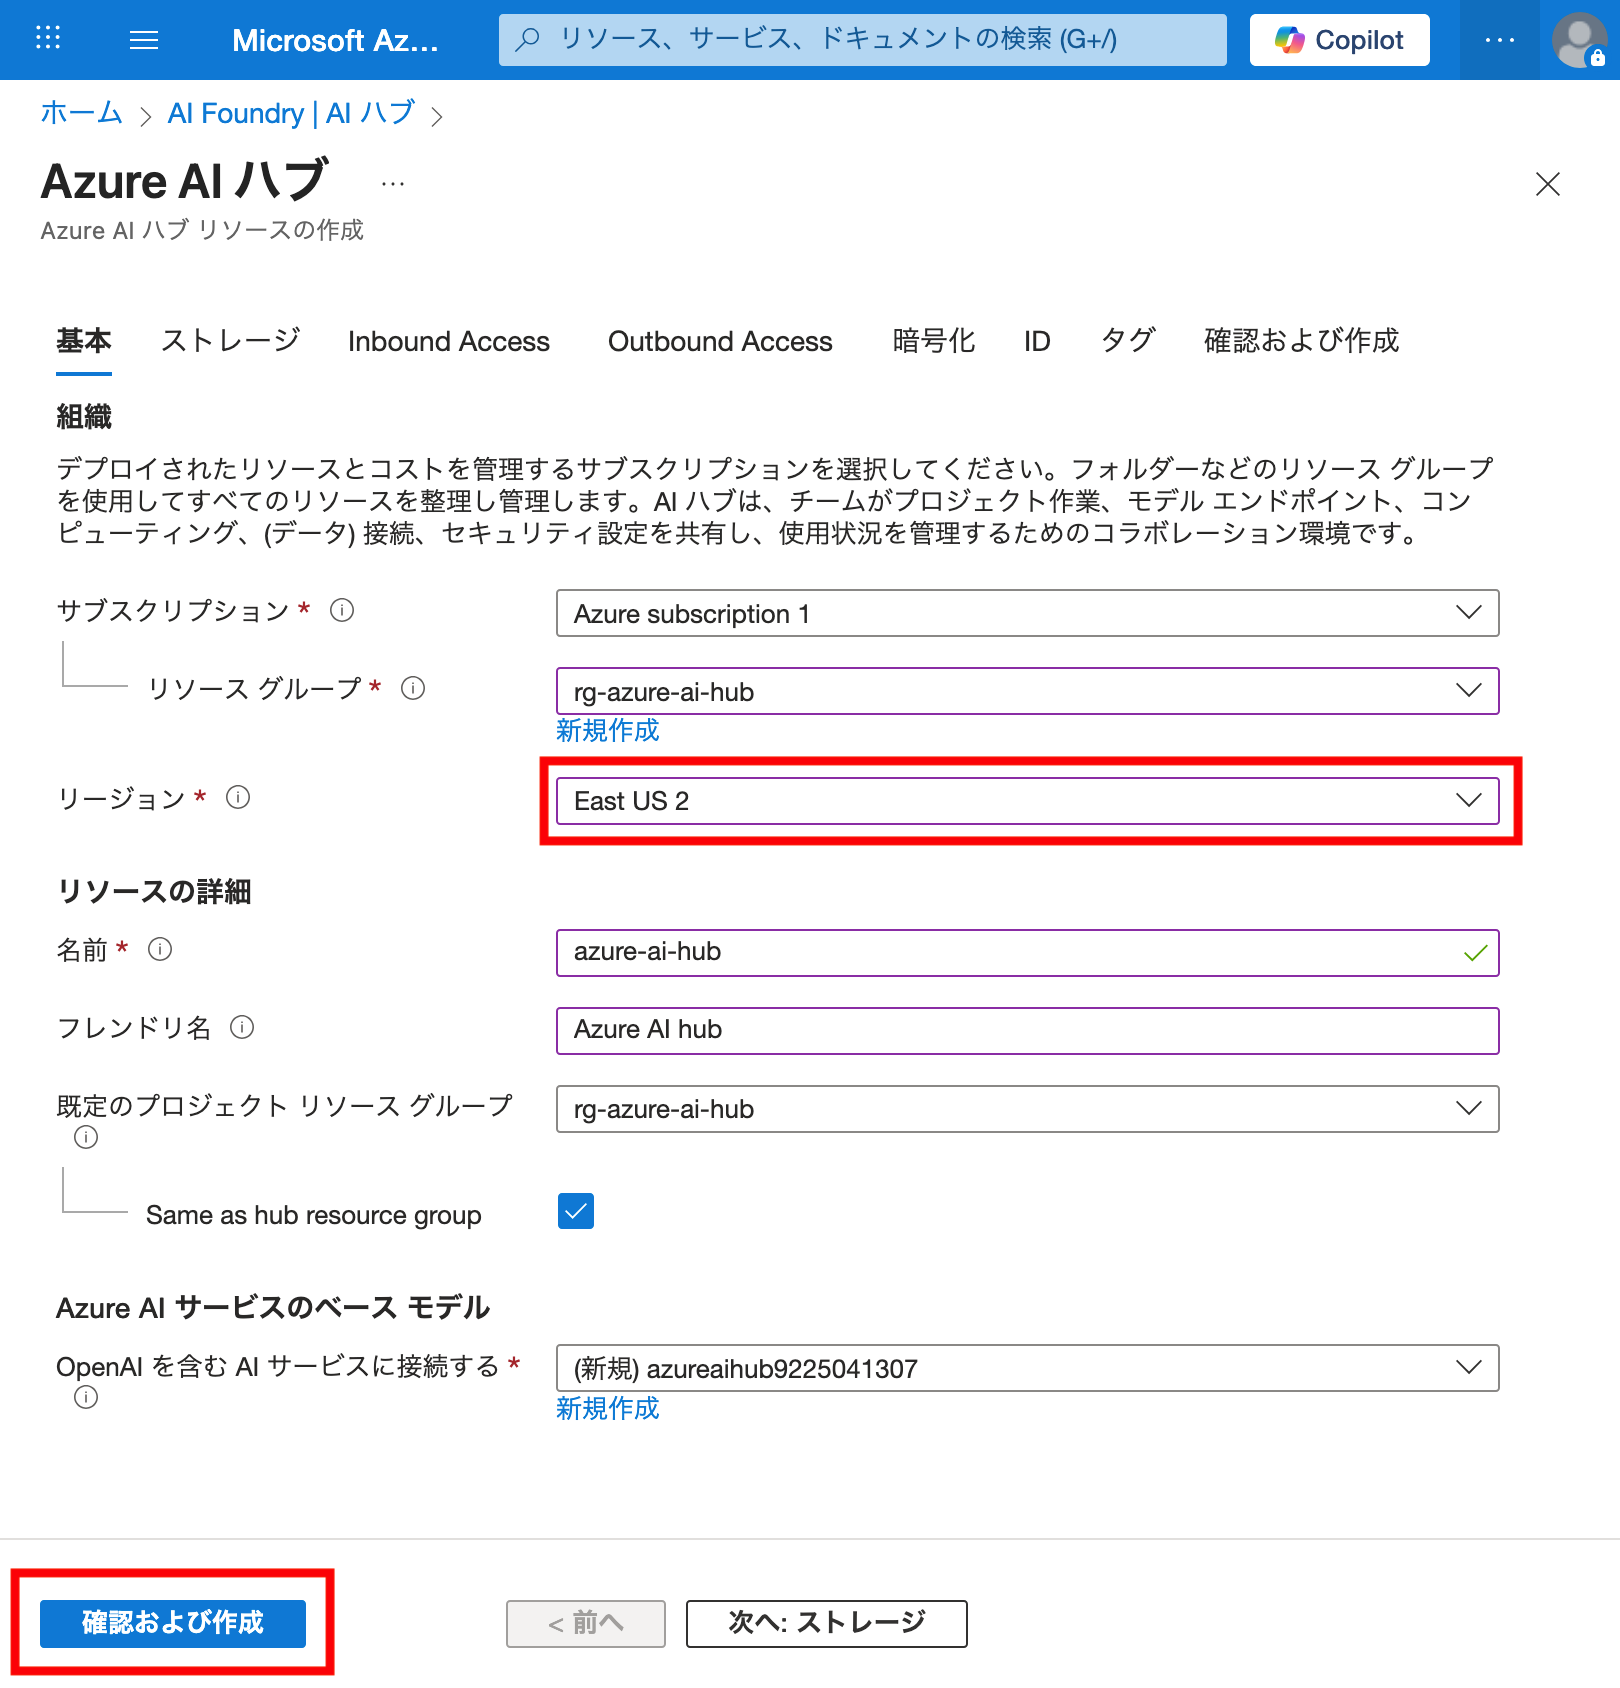Click 新規作成 link under AI サービス
This screenshot has height=1688, width=1620.
tap(608, 1409)
